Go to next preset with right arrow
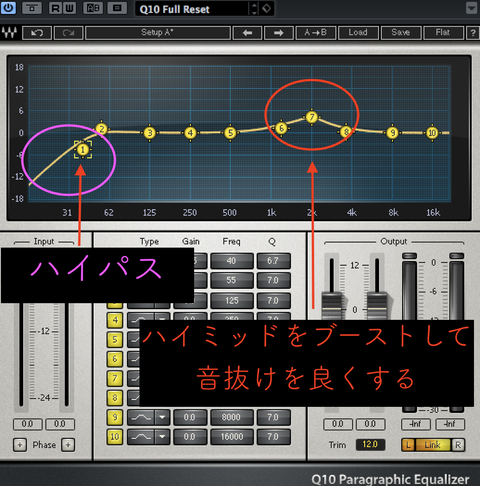This screenshot has width=480, height=486. [x=279, y=33]
